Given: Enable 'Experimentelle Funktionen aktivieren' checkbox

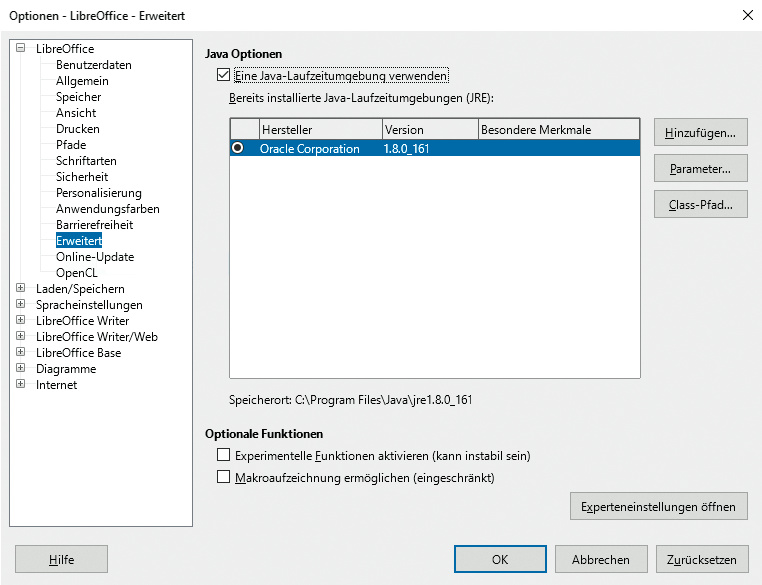Looking at the screenshot, I should click(x=223, y=455).
